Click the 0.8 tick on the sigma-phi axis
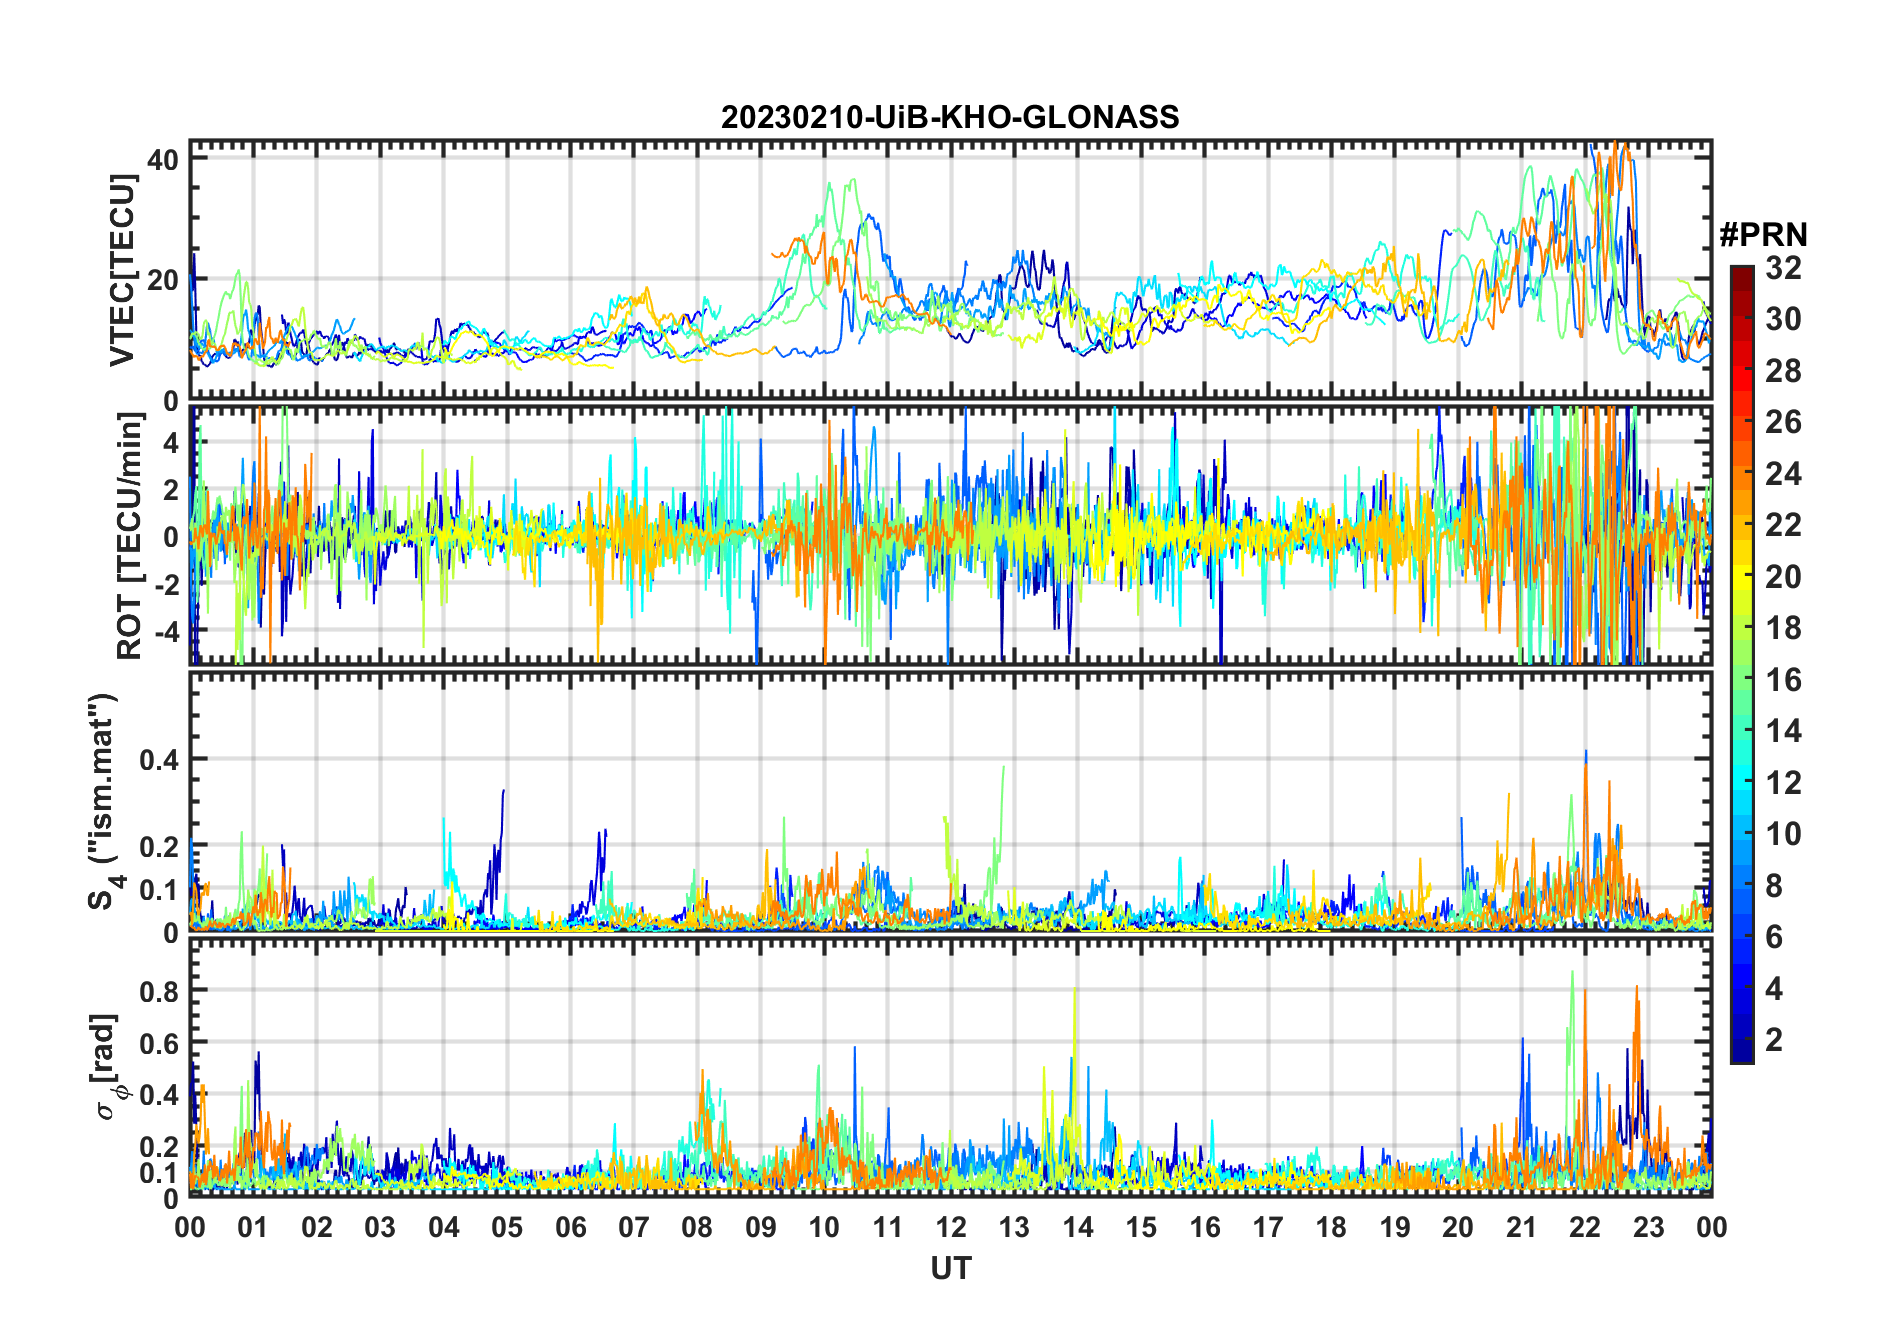1902x1330 pixels. tap(159, 991)
